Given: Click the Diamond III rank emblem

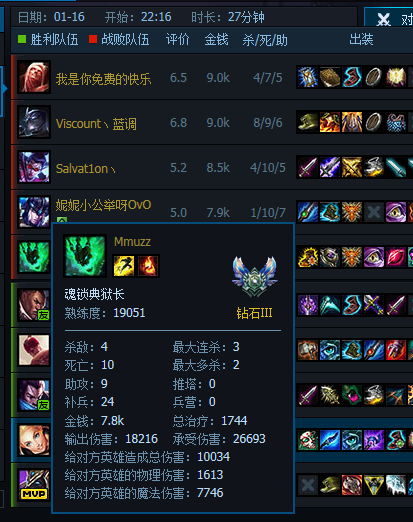Looking at the screenshot, I should (255, 276).
